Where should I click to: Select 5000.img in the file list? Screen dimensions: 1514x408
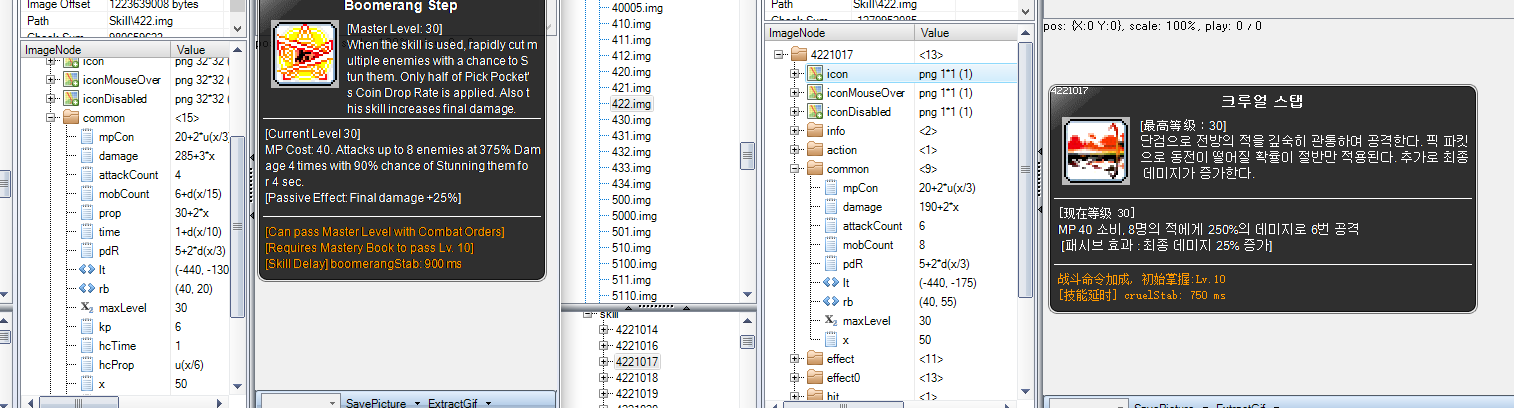[x=634, y=216]
